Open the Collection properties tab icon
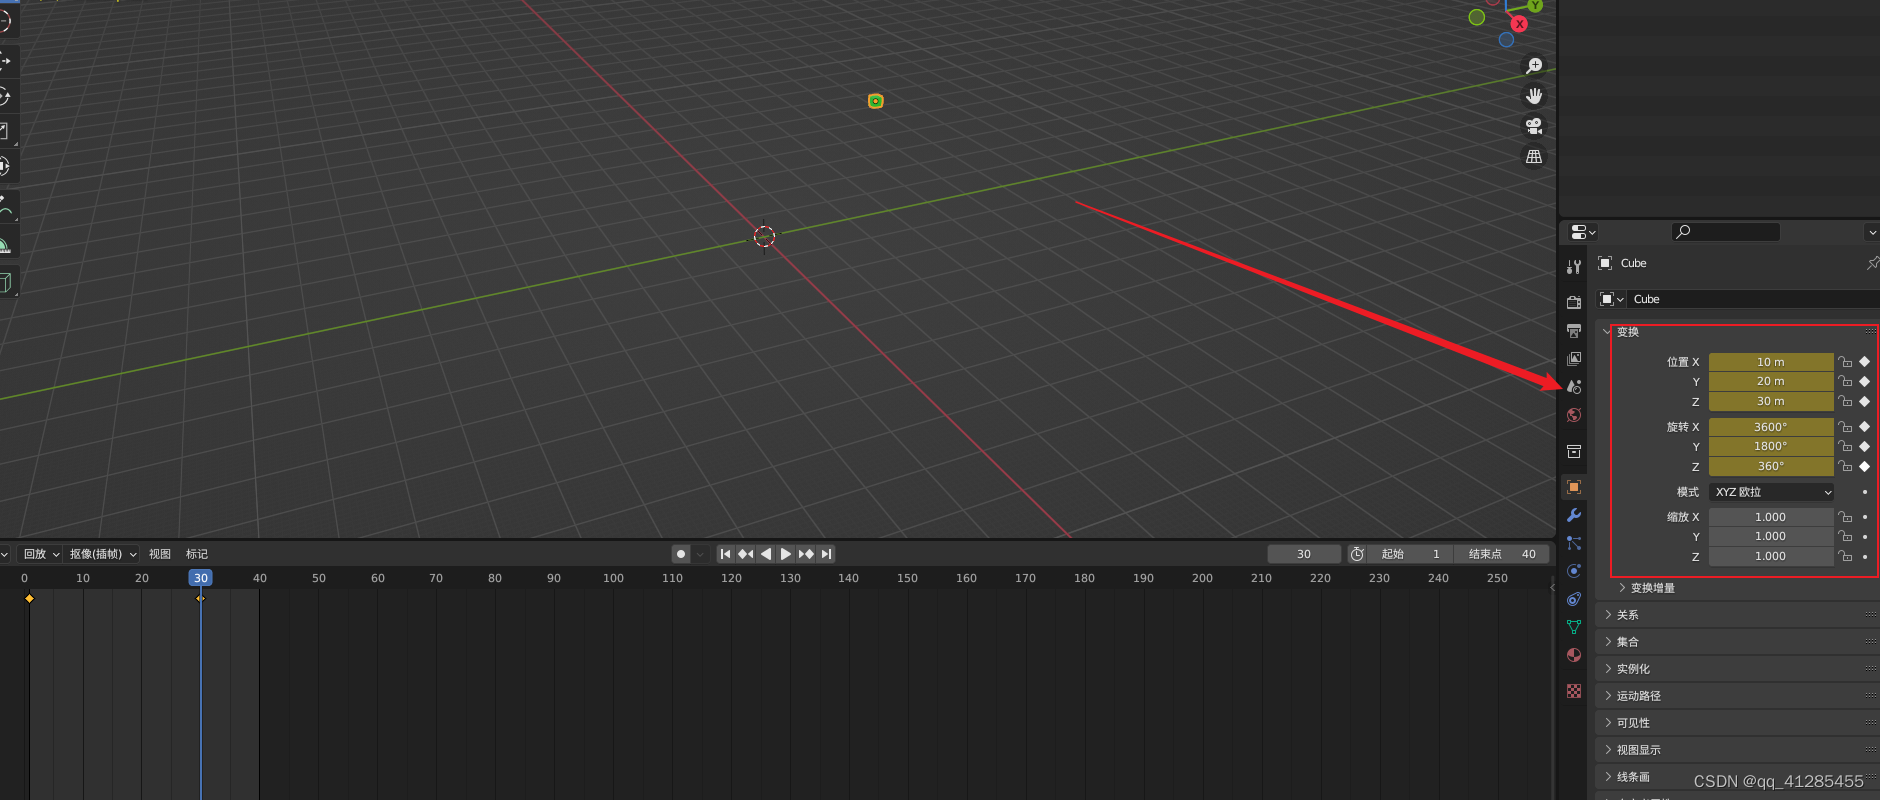Screen dimensions: 1880x800 pyautogui.click(x=1574, y=452)
